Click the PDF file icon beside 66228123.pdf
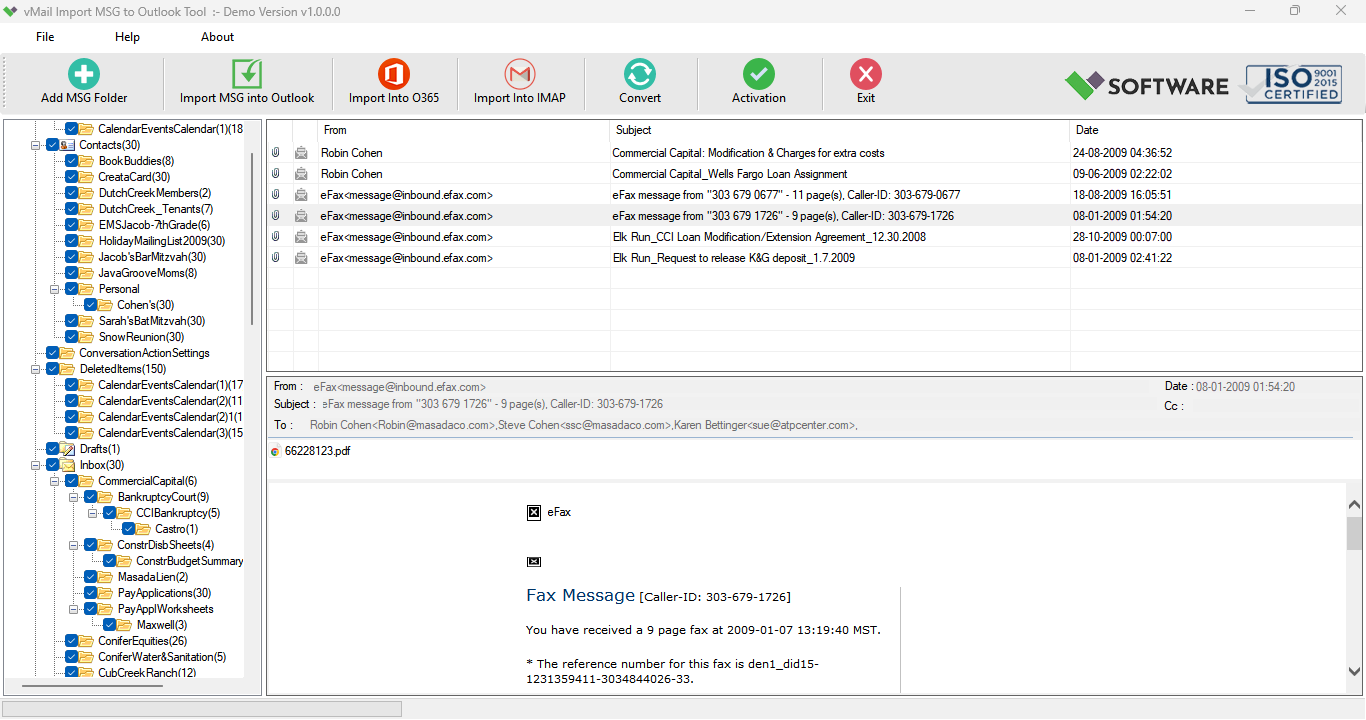 point(276,451)
